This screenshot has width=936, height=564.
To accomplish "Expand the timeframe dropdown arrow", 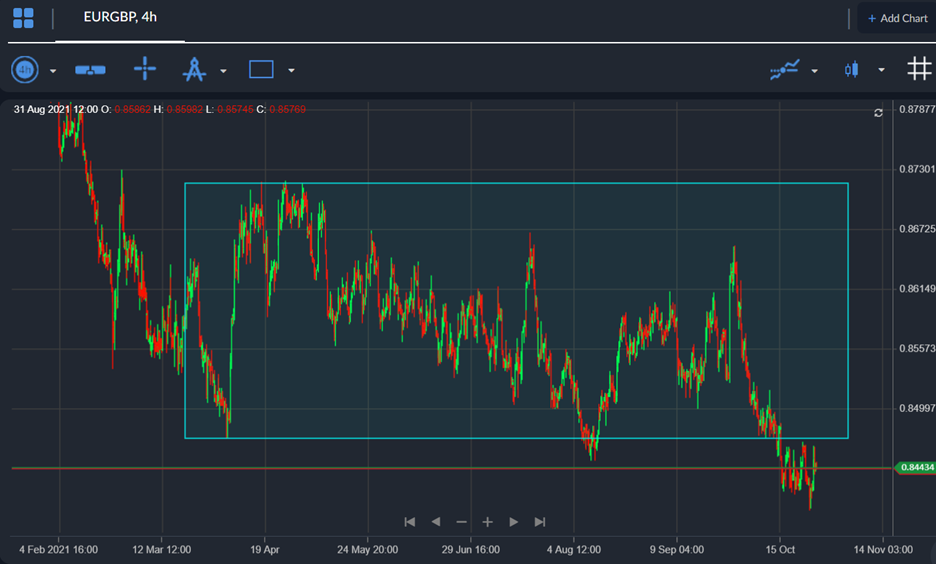I will pos(53,71).
